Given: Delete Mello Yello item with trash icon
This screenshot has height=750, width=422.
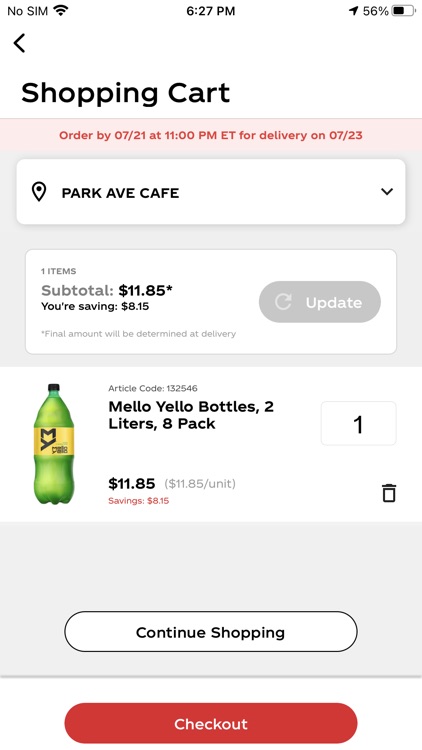Looking at the screenshot, I should [389, 493].
